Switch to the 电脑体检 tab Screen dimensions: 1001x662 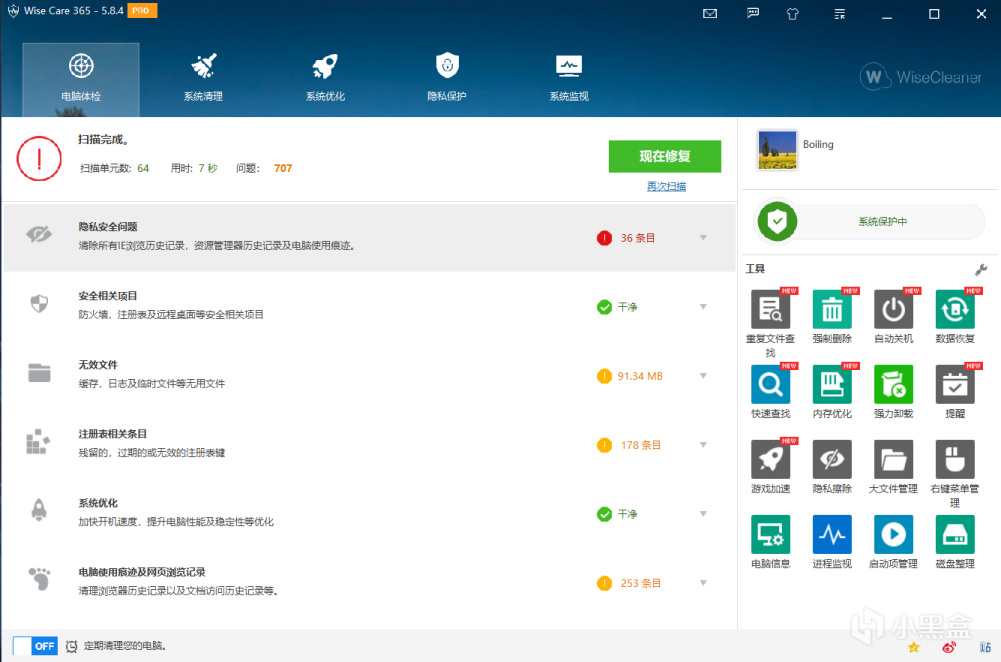[x=81, y=79]
